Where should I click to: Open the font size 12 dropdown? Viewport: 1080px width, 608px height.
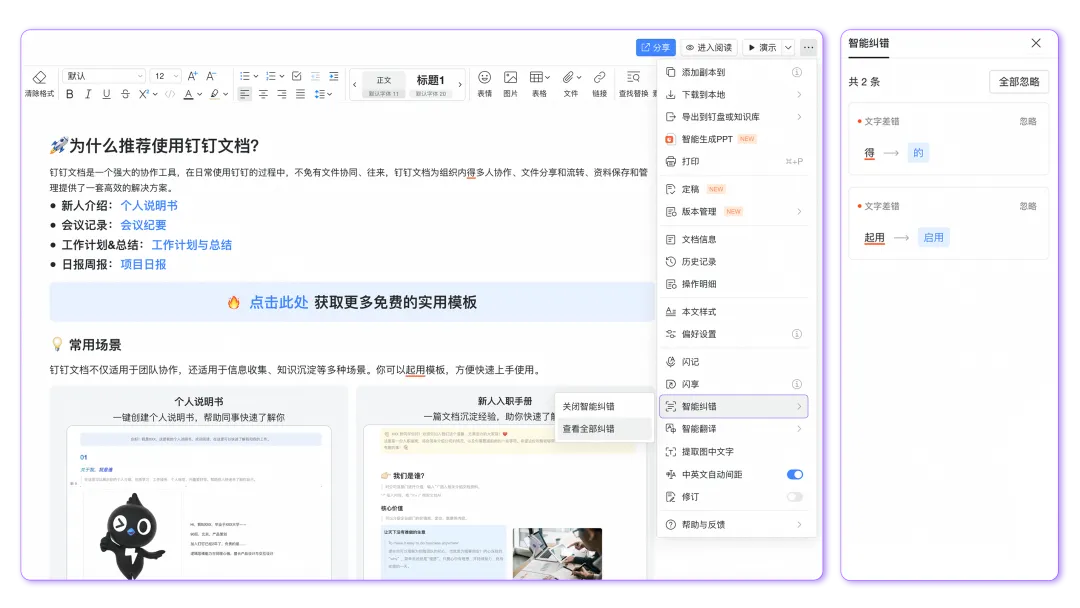click(166, 76)
